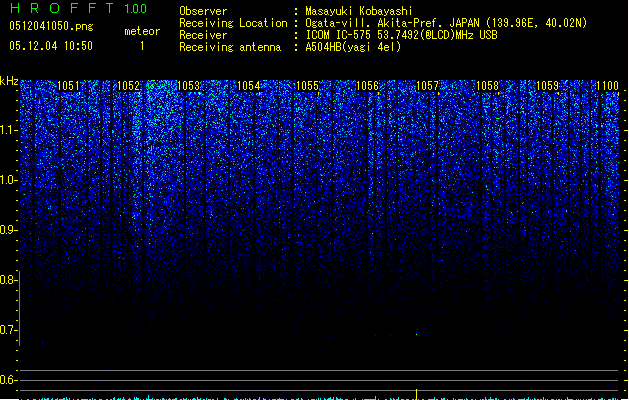The width and height of the screenshot is (629, 400).
Task: Click the A504HB(yagi 4el) antenna text
Action: pyautogui.click(x=353, y=47)
